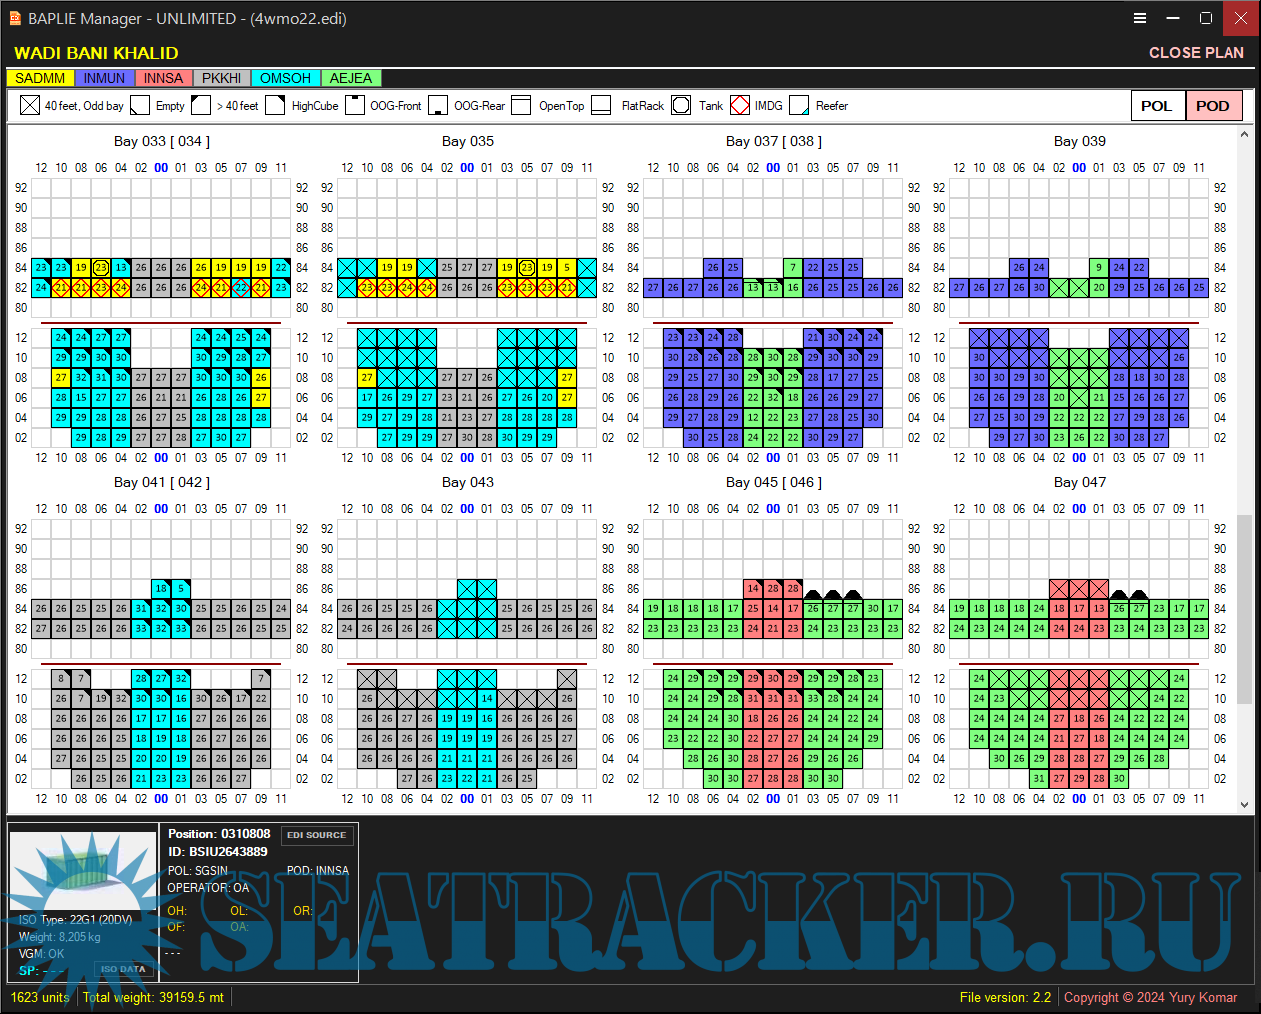Select the Tank container legend icon

coord(681,105)
